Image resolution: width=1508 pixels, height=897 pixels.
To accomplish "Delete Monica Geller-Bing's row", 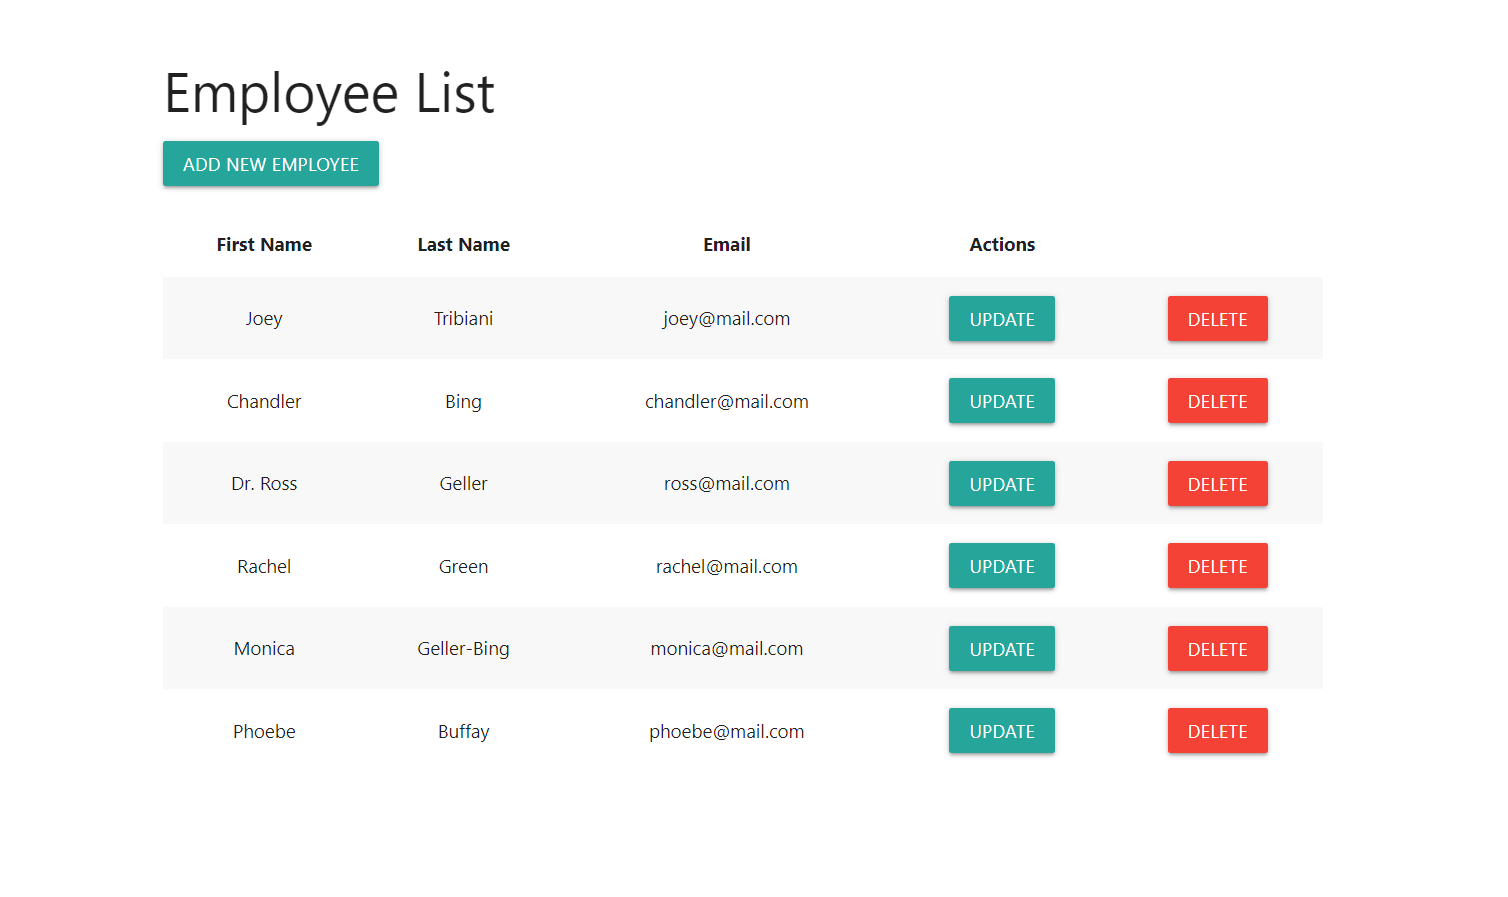I will click(x=1217, y=648).
